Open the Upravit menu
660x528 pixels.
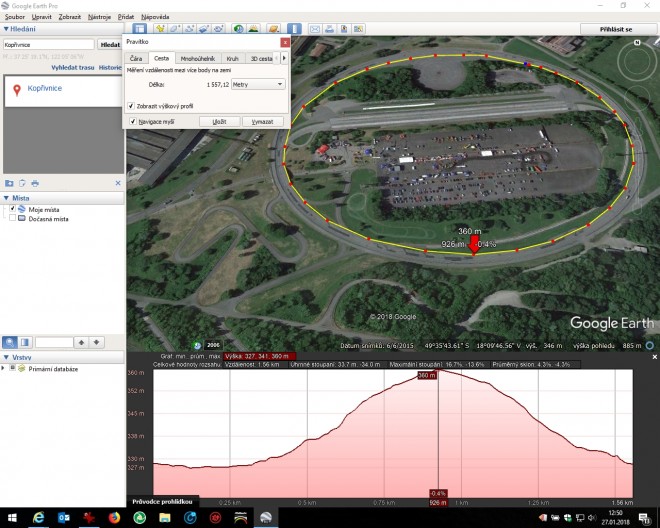pyautogui.click(x=42, y=17)
